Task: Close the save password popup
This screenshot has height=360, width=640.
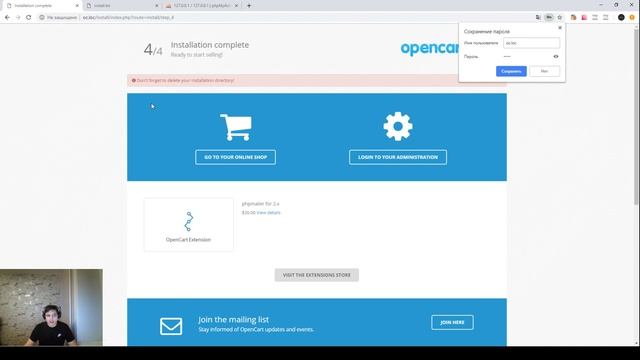Action: coord(560,28)
